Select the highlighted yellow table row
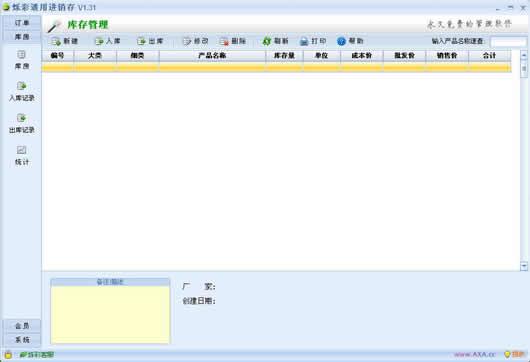Viewport: 530px width, 362px height. click(276, 68)
